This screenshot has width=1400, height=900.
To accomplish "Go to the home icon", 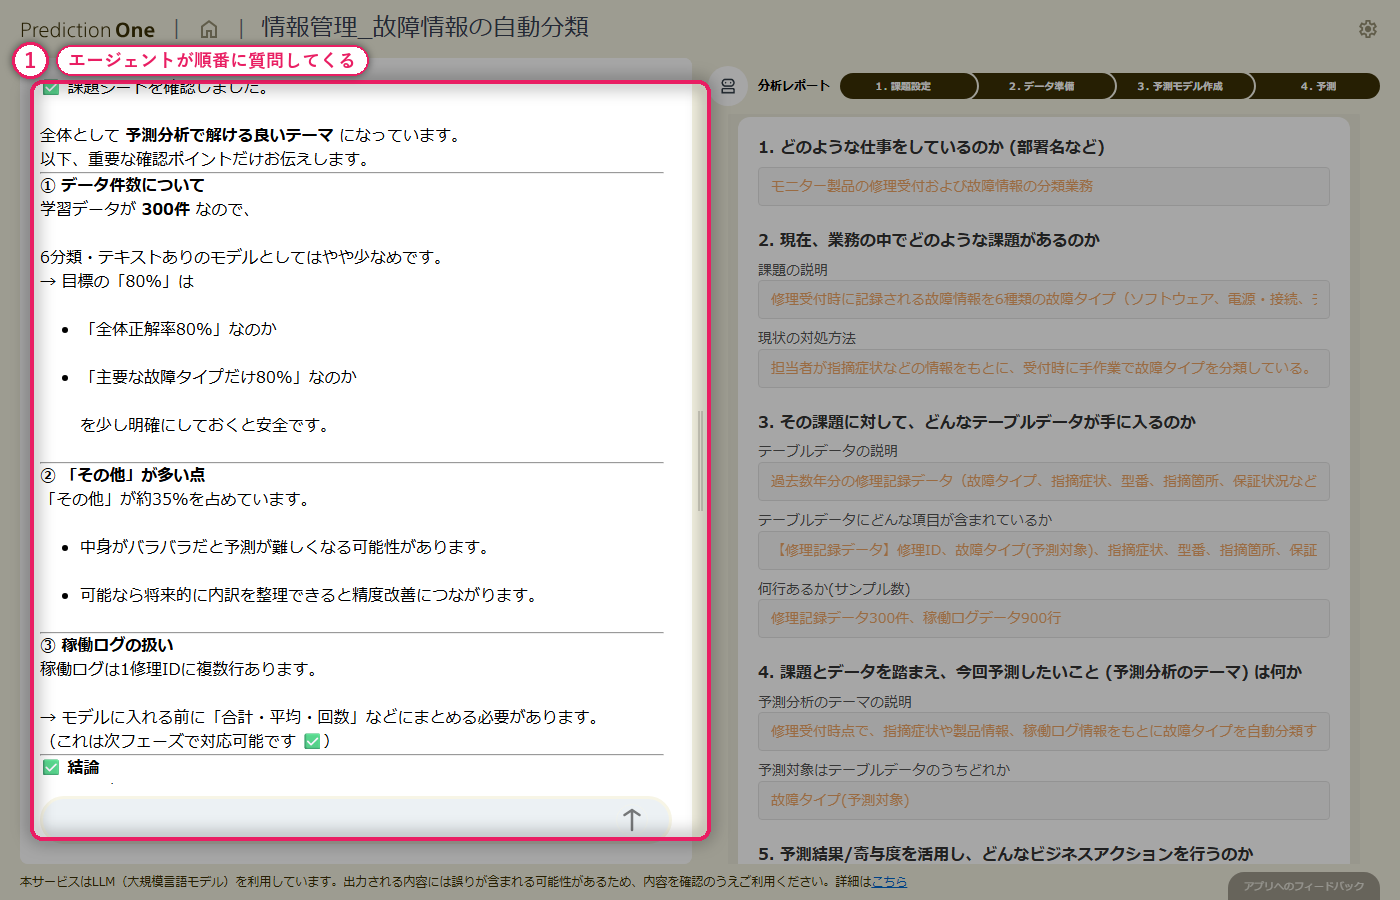I will [209, 29].
